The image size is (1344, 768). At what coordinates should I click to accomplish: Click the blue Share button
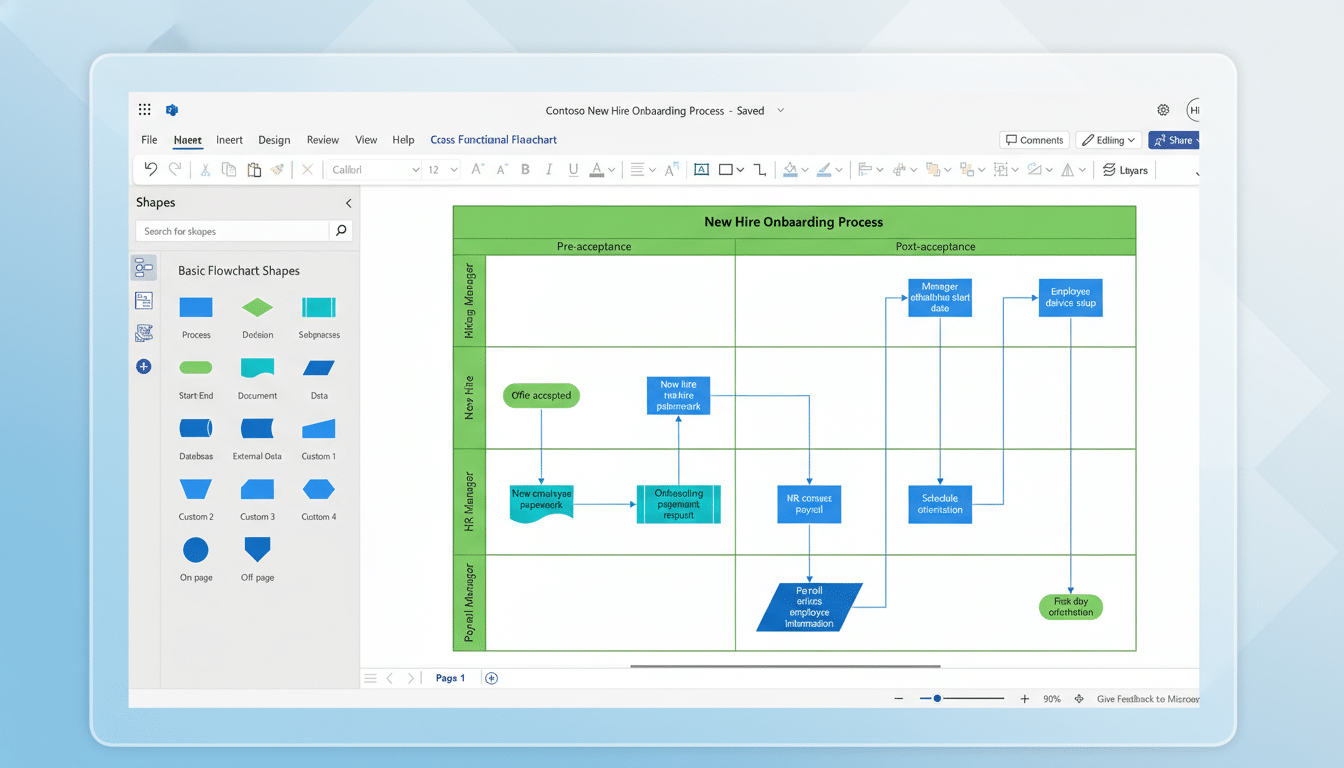1173,139
